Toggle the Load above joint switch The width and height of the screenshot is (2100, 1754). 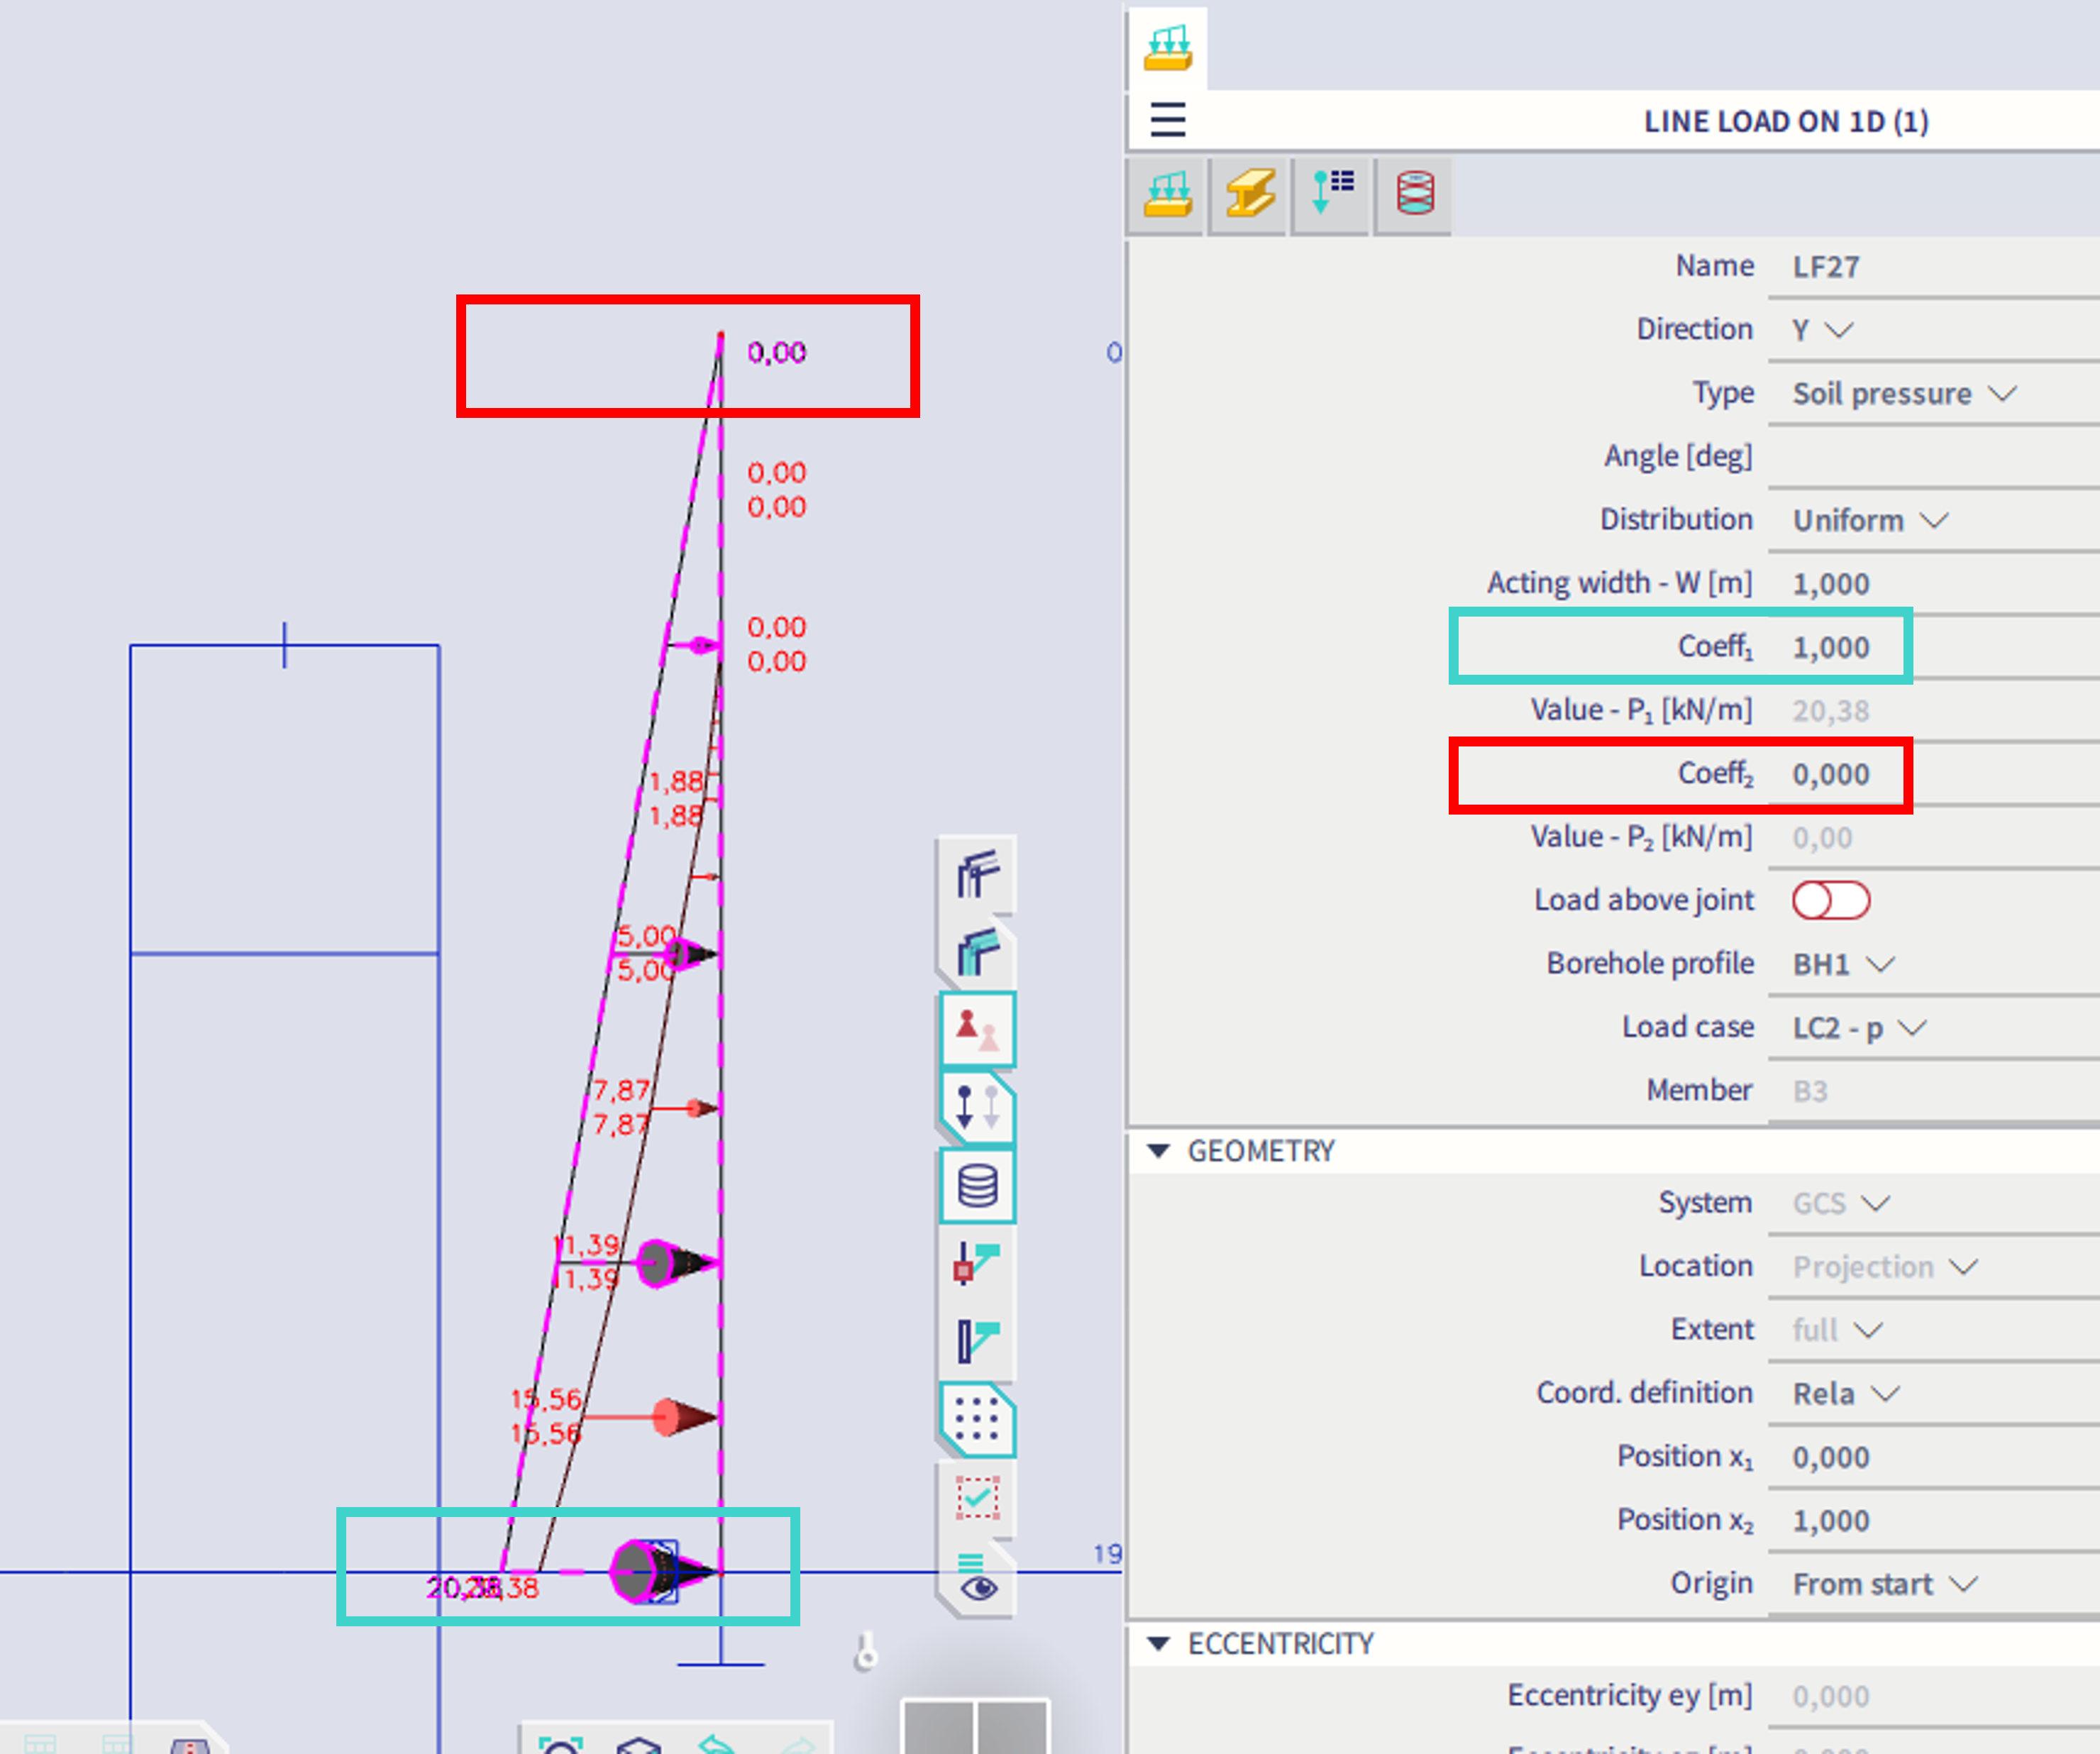(x=1830, y=900)
